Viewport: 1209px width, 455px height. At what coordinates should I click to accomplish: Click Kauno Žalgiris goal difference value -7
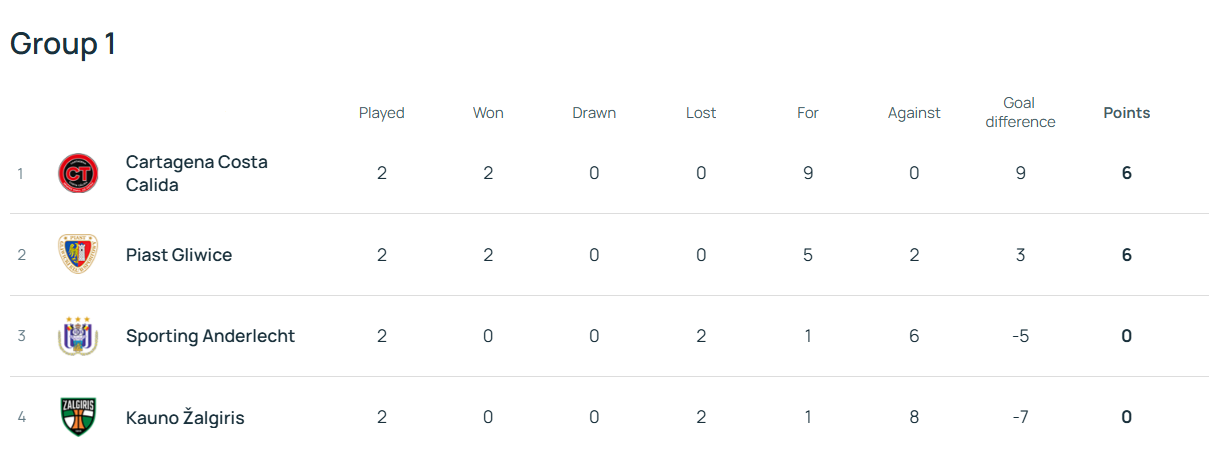(1020, 417)
